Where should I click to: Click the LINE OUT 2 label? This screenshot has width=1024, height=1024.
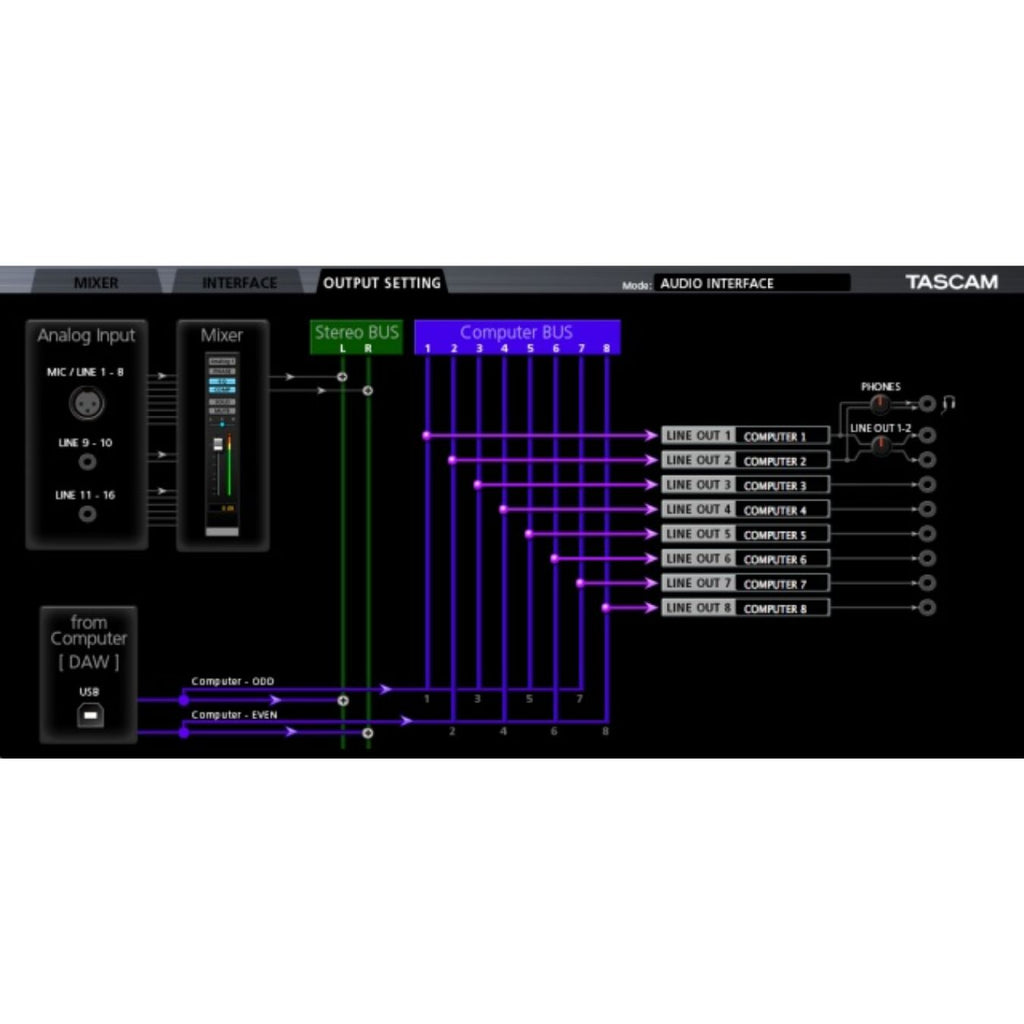tap(698, 460)
